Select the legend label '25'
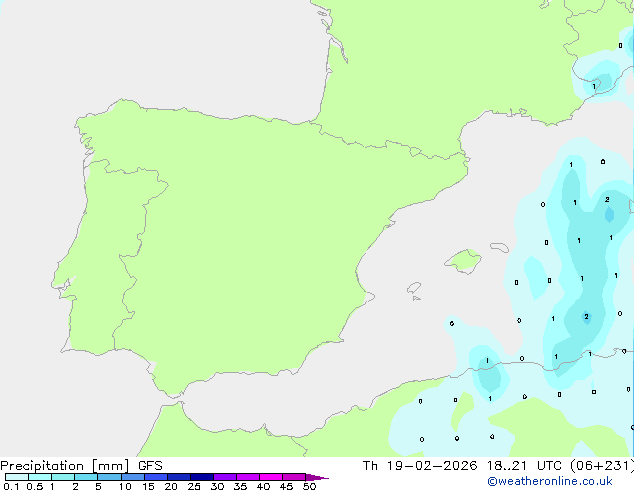This screenshot has height=490, width=634. coord(194,486)
